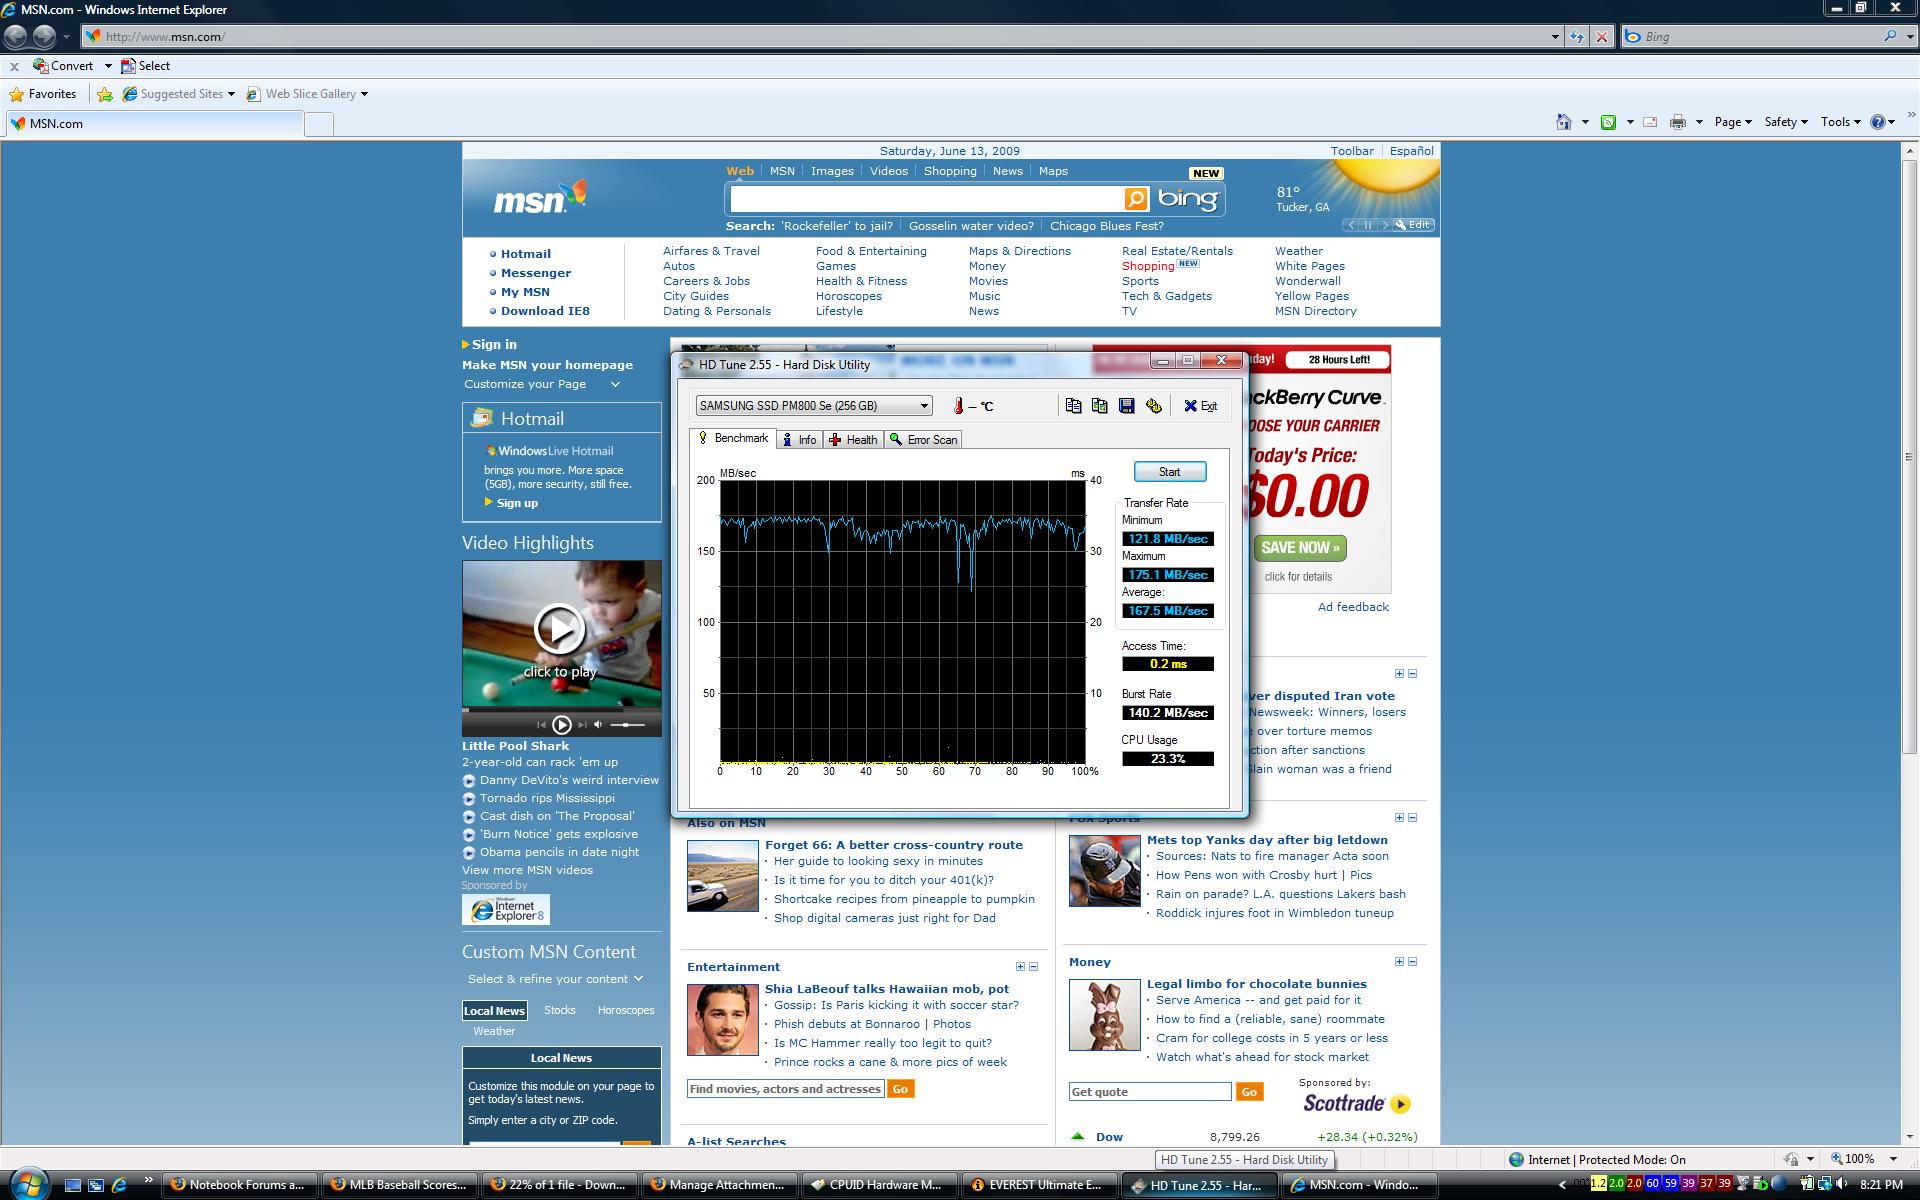Screen dimensions: 1920x1200
Task: Open the Tools menu
Action: (x=1840, y=122)
